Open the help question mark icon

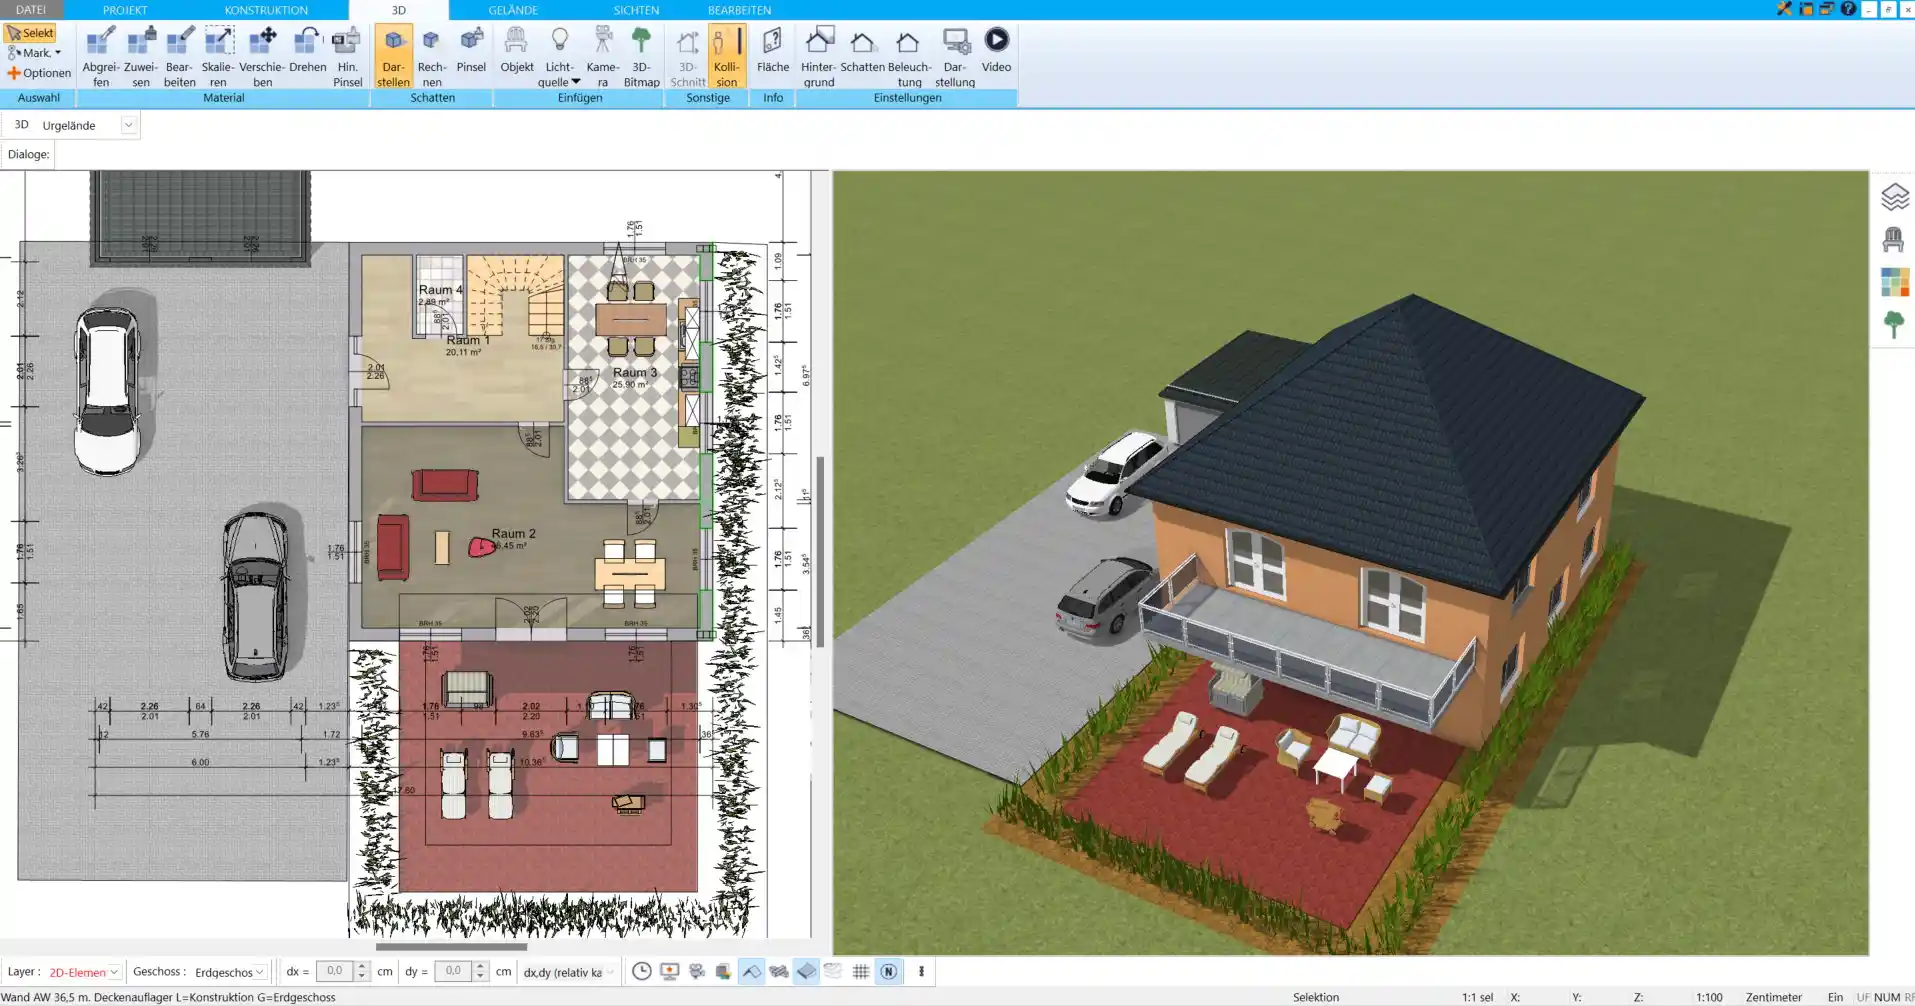[1848, 9]
